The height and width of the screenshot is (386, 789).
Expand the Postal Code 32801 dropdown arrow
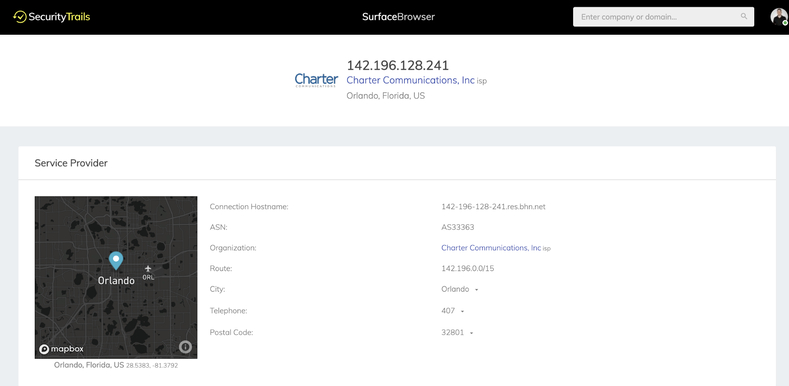471,333
